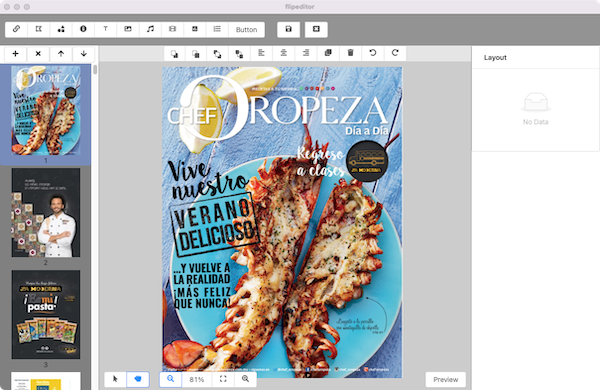600x390 pixels.
Task: Choose the bookmark flag tool
Action: [x=39, y=29]
